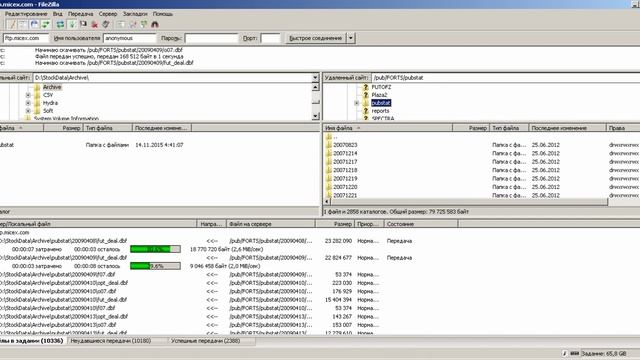640x360 pixels.
Task: Click the Hydra folder icon in local tree
Action: click(x=37, y=103)
